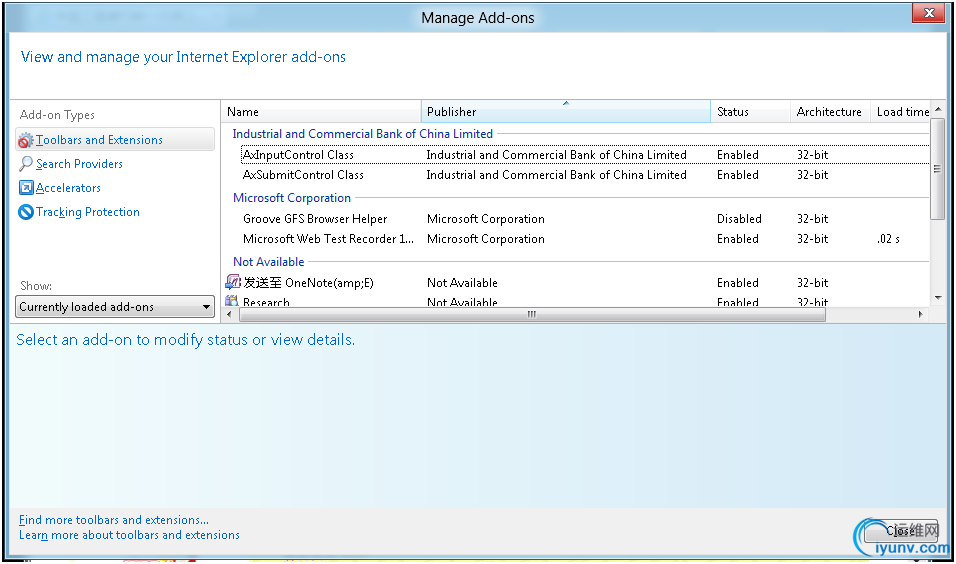Click the Tracking Protection blocked-circle icon

point(26,212)
